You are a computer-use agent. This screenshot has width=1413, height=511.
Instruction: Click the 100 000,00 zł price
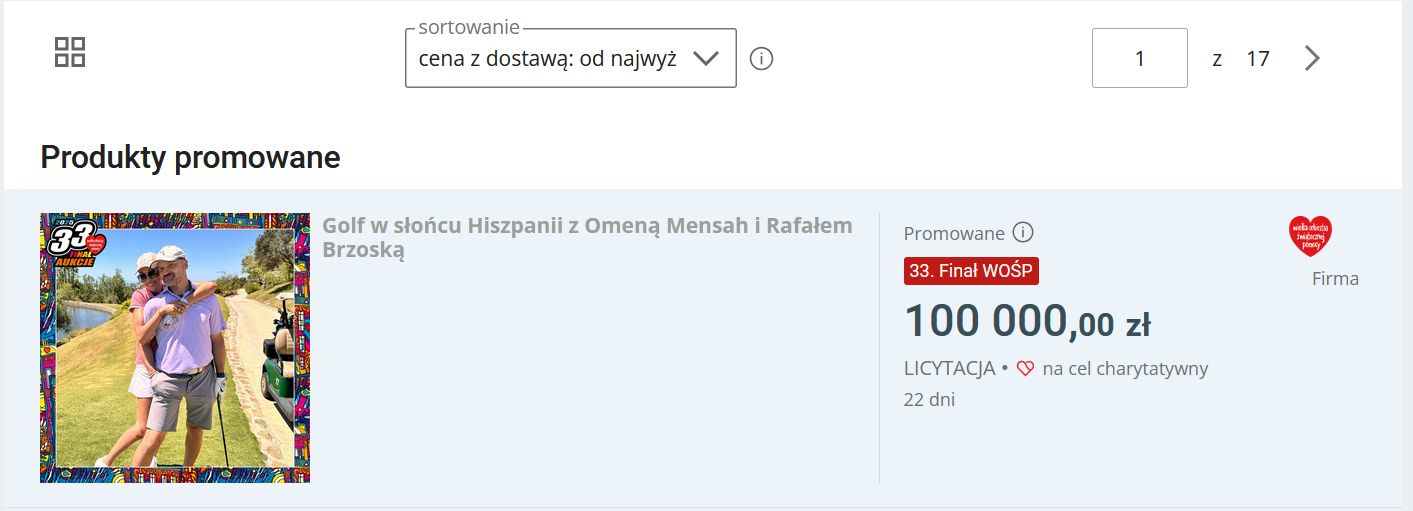(1027, 322)
